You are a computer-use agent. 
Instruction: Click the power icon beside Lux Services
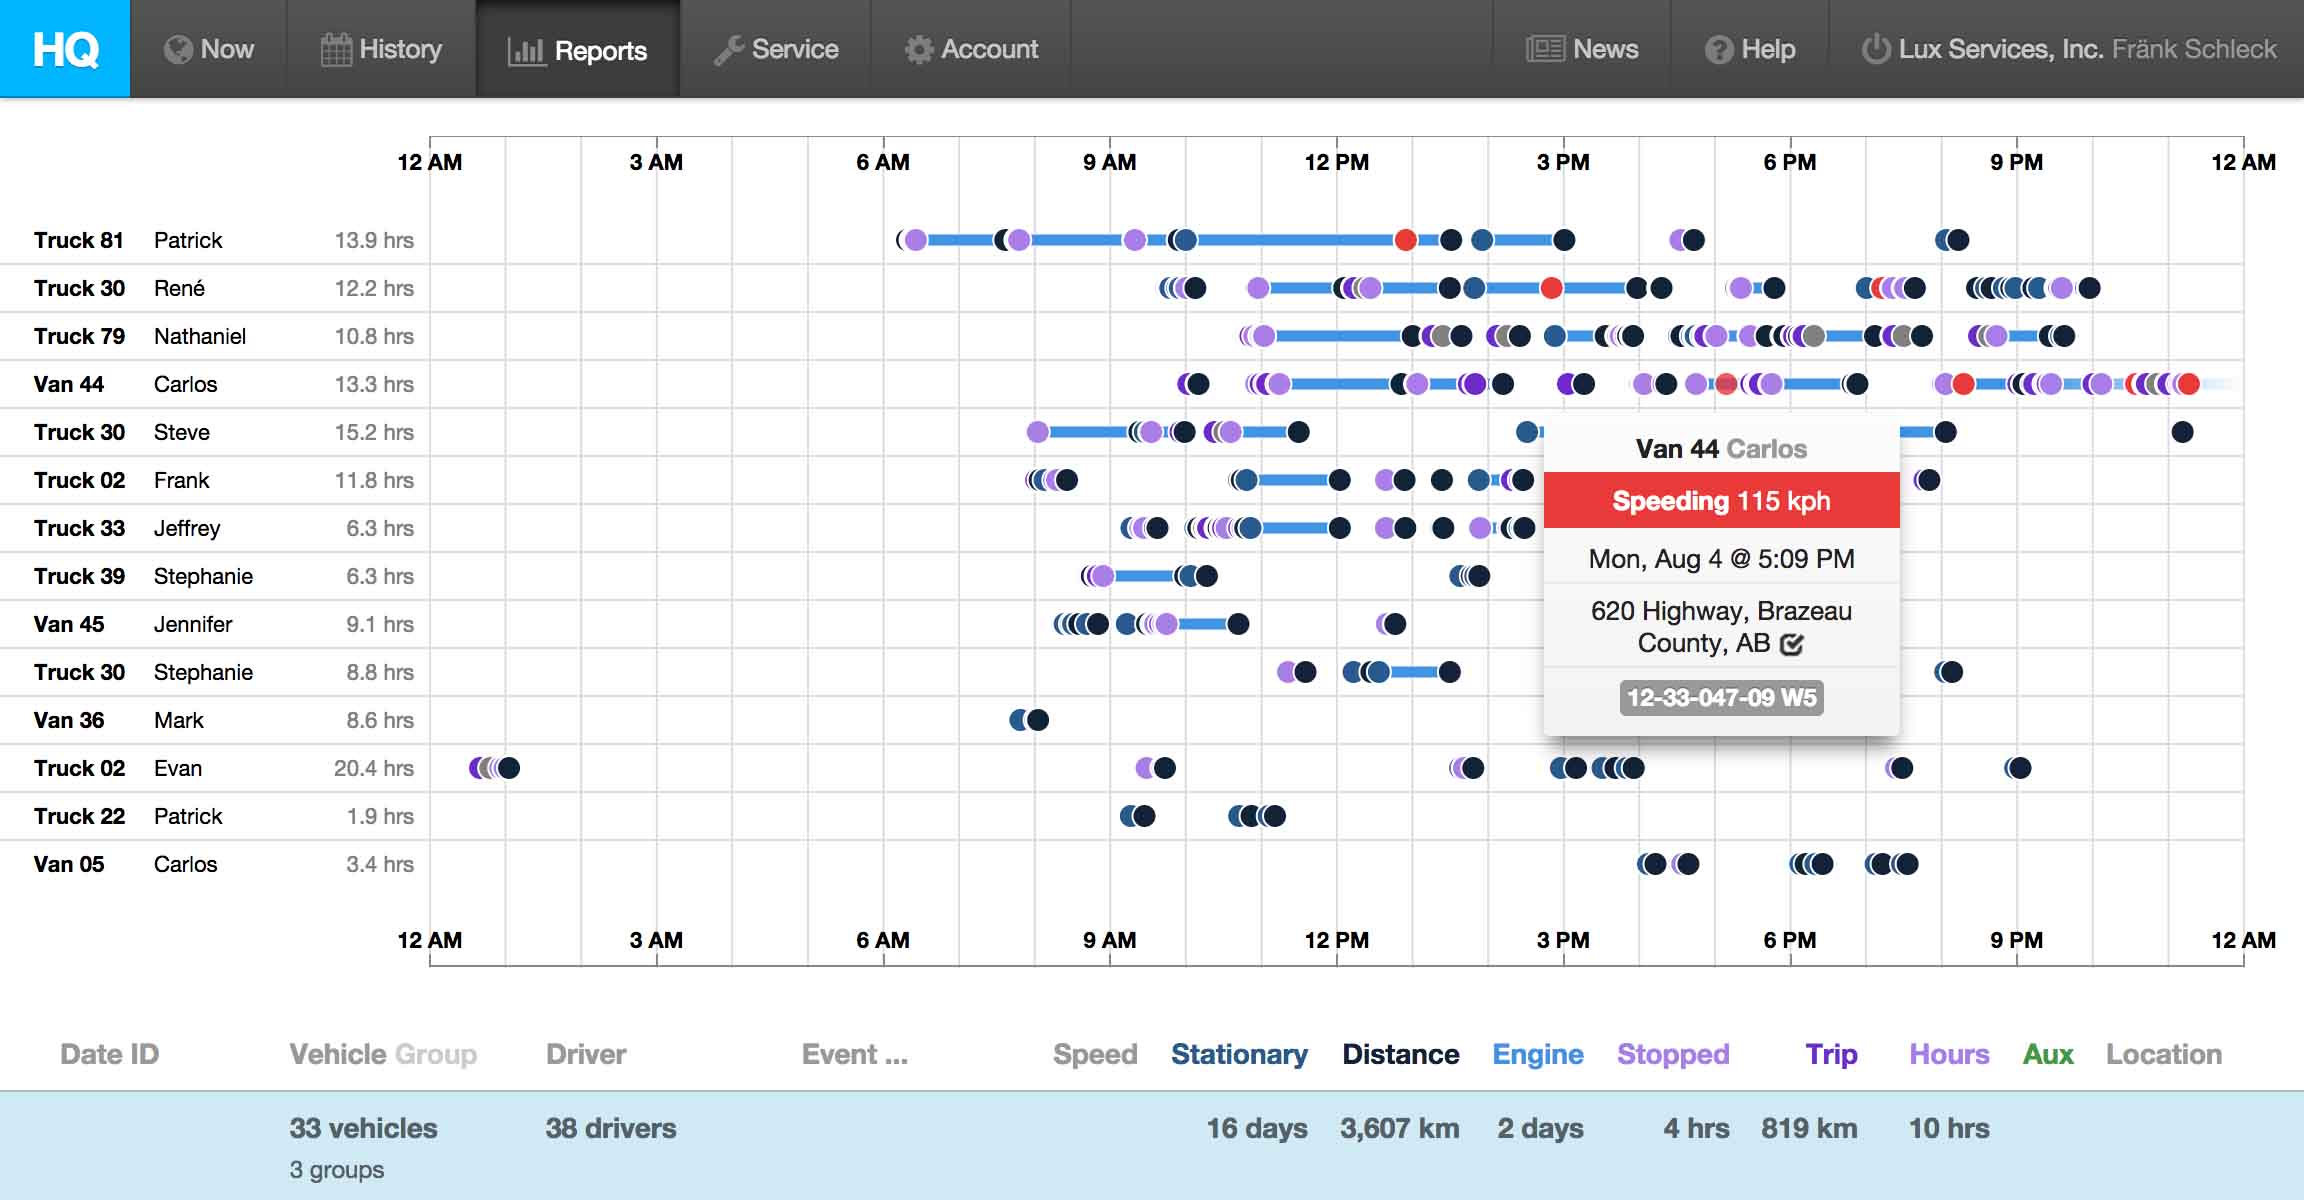click(x=1876, y=49)
